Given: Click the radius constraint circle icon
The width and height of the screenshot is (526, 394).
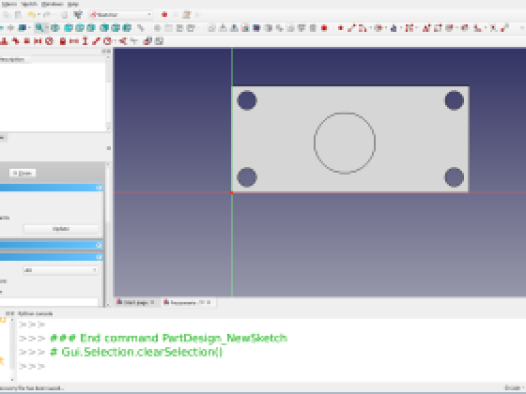Looking at the screenshot, I should coord(107,41).
